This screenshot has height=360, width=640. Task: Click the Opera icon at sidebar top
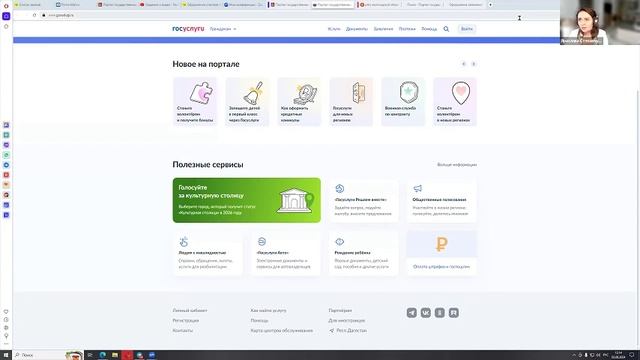(x=6, y=6)
